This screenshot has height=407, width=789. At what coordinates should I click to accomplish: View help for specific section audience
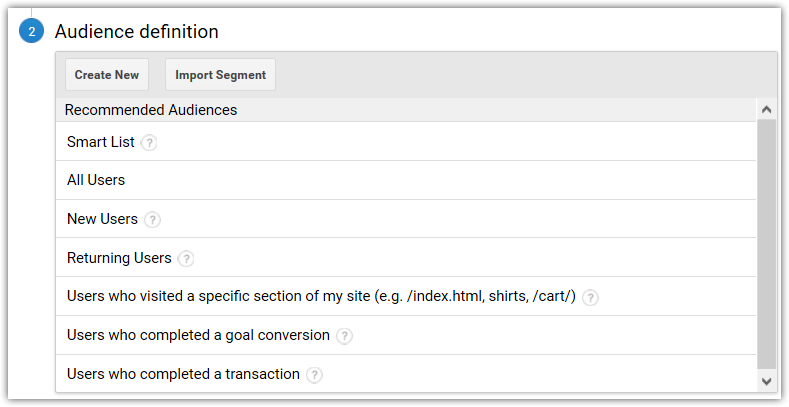point(590,297)
